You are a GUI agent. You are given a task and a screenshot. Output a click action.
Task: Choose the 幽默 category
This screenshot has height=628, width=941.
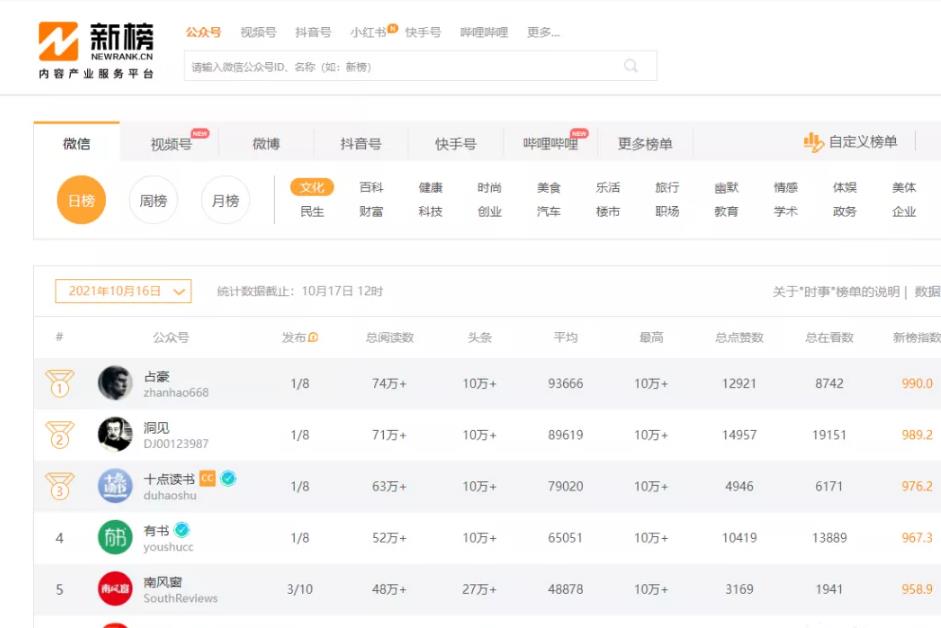(726, 187)
